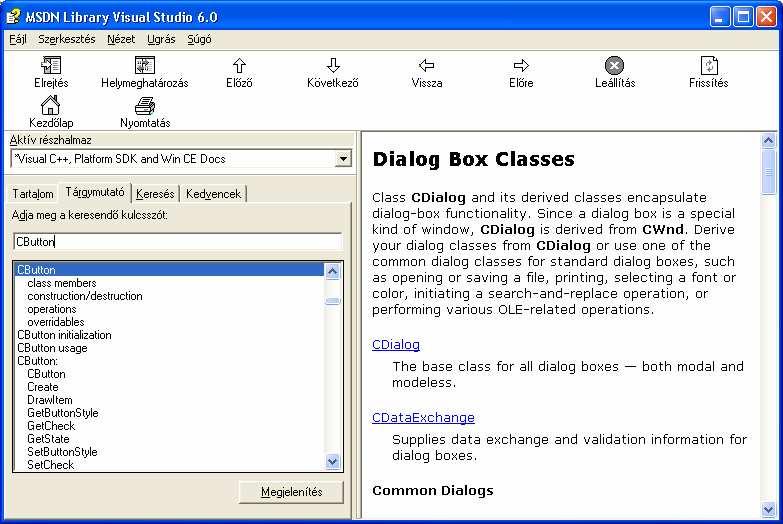Close the MSDN Library window
This screenshot has width=783, height=524.
767,17
